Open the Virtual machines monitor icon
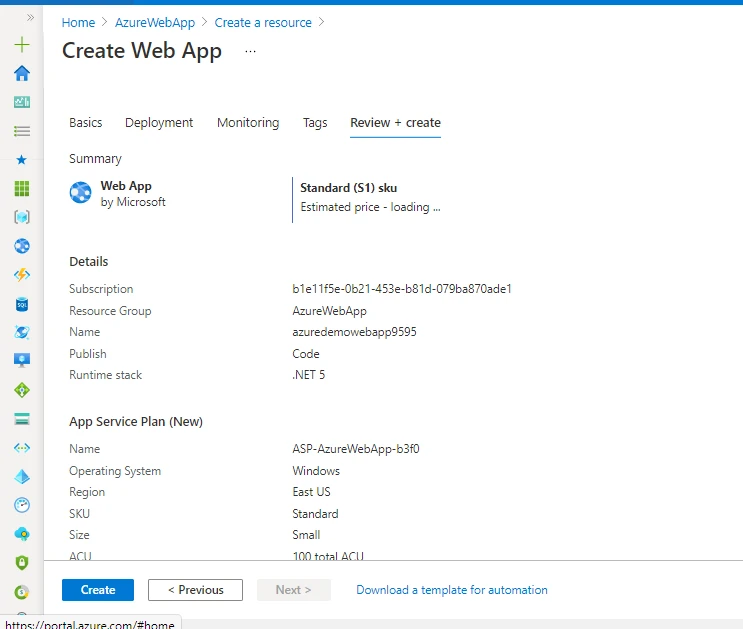743x629 pixels. (x=22, y=361)
